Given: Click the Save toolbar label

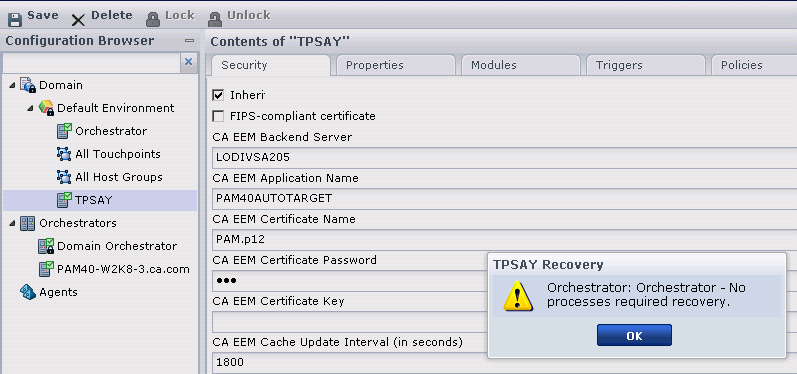Looking at the screenshot, I should (x=43, y=15).
